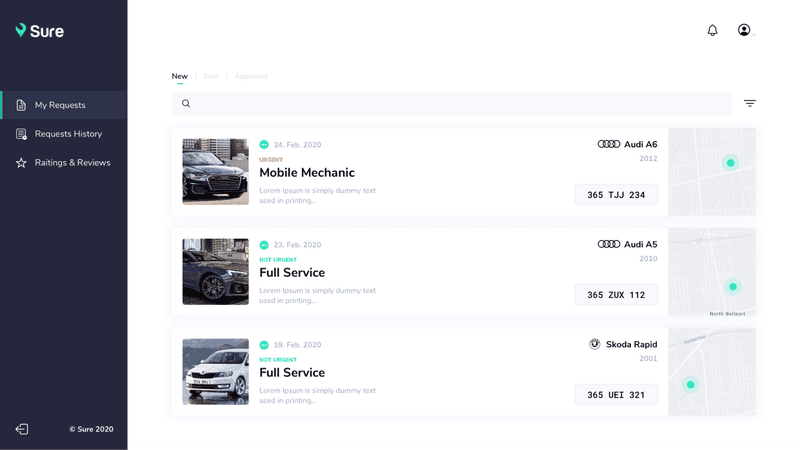
Task: Click the logout icon in sidebar
Action: coord(22,429)
